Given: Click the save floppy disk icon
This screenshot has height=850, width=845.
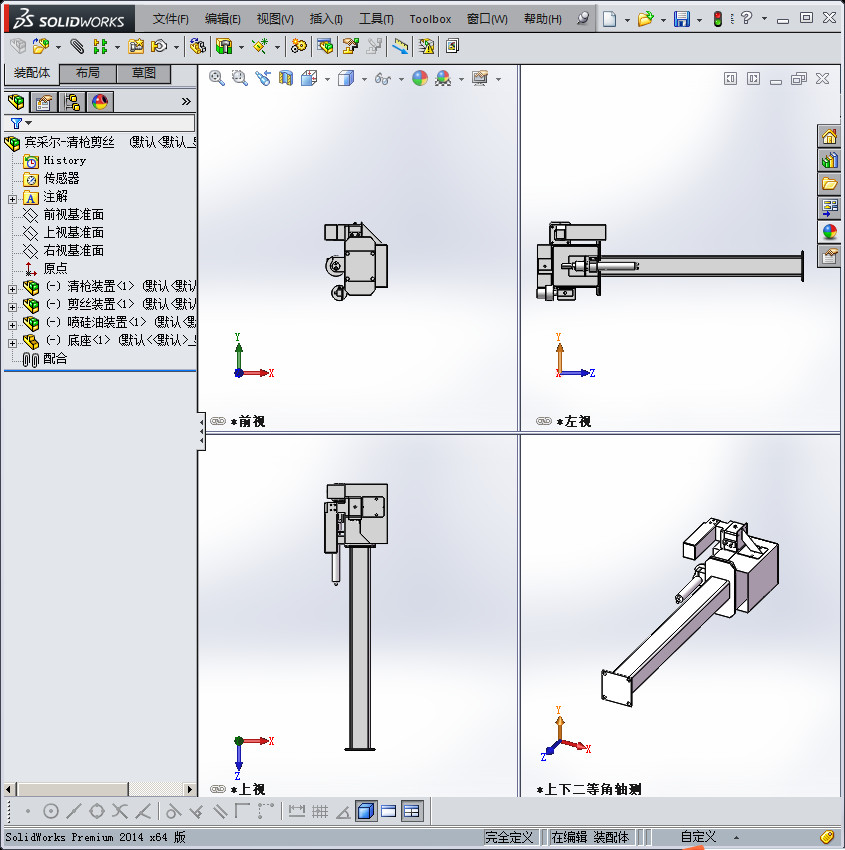Looking at the screenshot, I should [x=681, y=19].
